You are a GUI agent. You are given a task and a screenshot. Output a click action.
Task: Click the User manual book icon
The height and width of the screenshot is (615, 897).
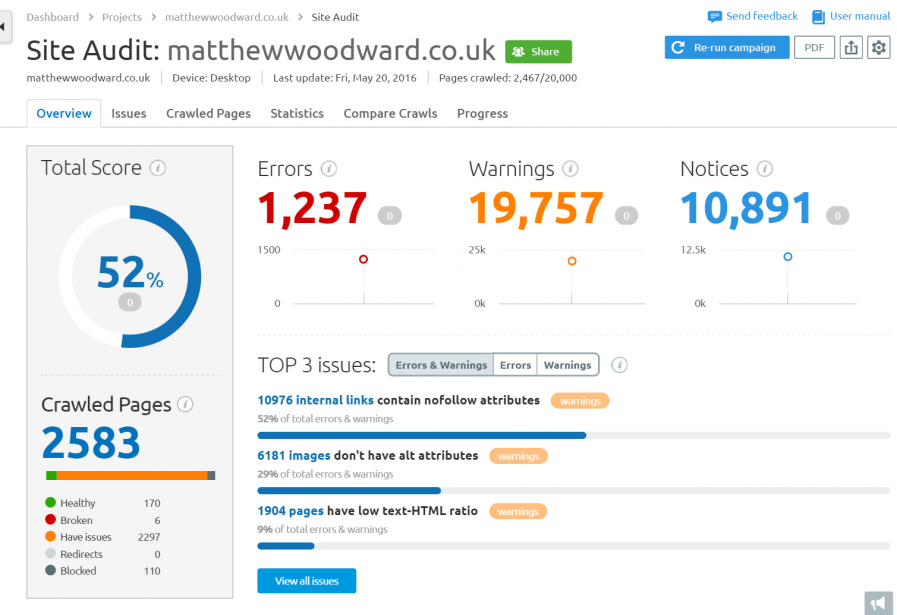tap(818, 17)
